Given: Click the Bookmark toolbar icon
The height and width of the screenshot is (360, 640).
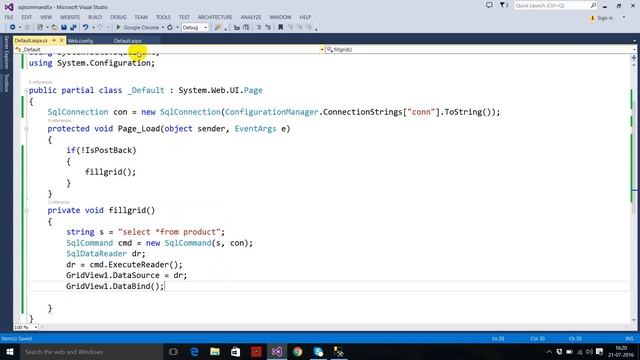Looking at the screenshot, I should [x=280, y=27].
